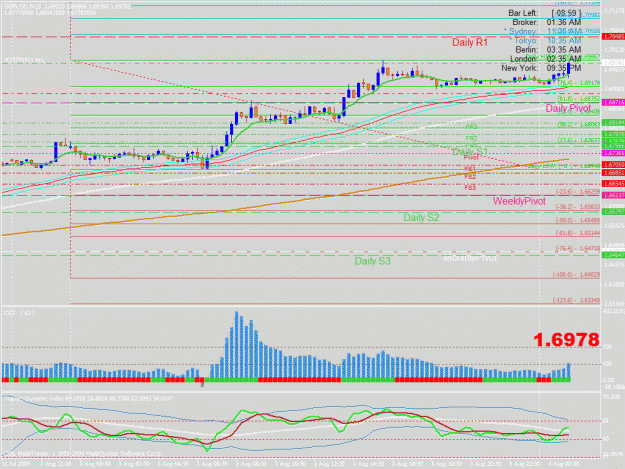Image resolution: width=625 pixels, height=469 pixels.
Task: Click the 'Broker:' clock label
Action: [x=525, y=22]
